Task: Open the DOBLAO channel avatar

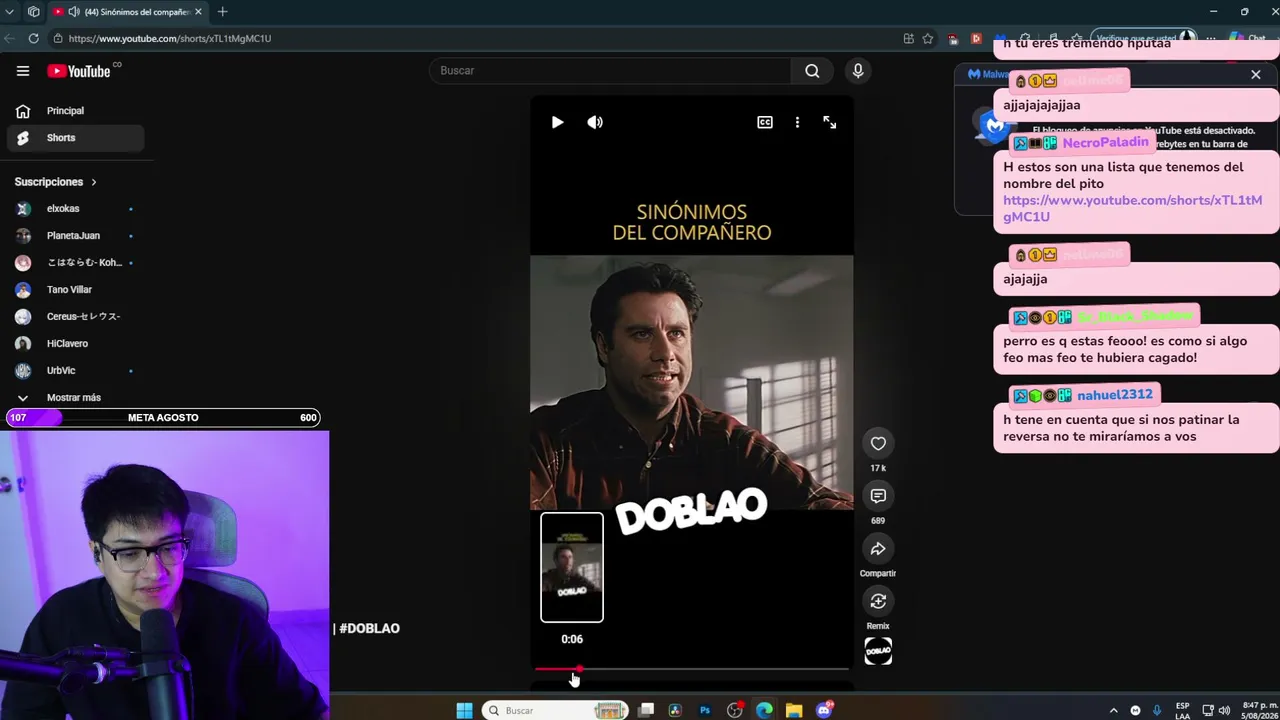Action: tap(878, 651)
